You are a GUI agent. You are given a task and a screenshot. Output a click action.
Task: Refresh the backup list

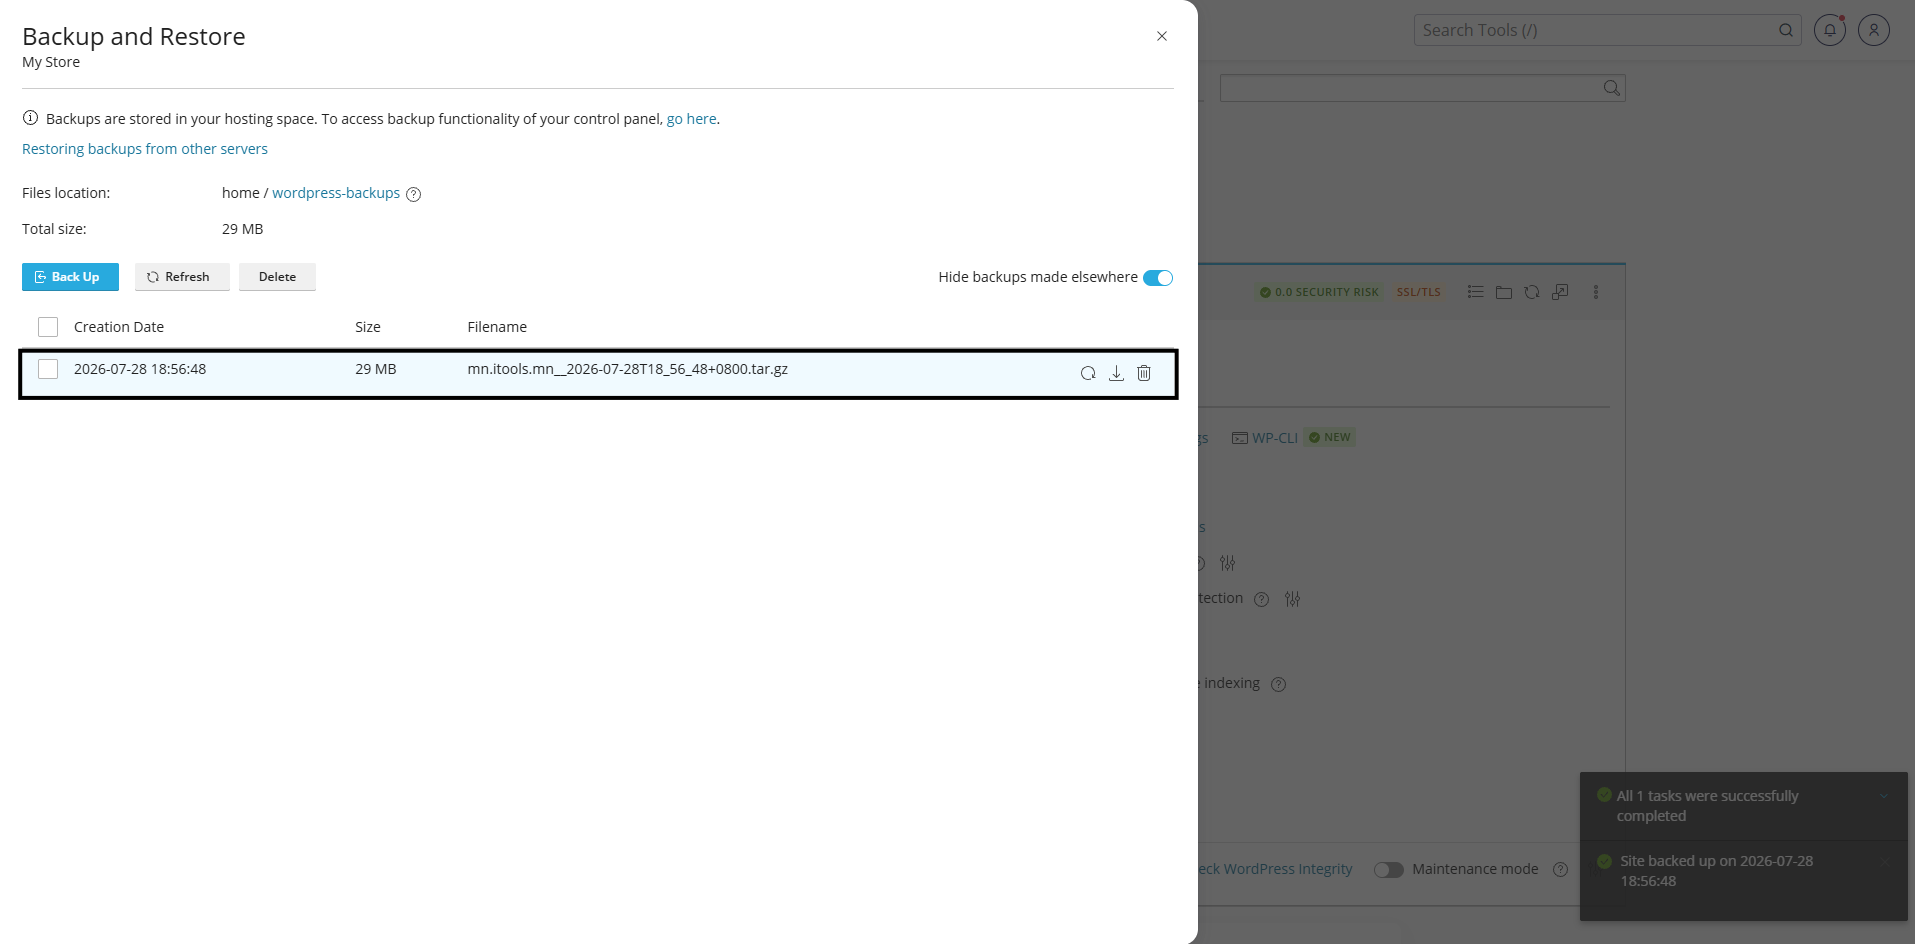click(182, 277)
